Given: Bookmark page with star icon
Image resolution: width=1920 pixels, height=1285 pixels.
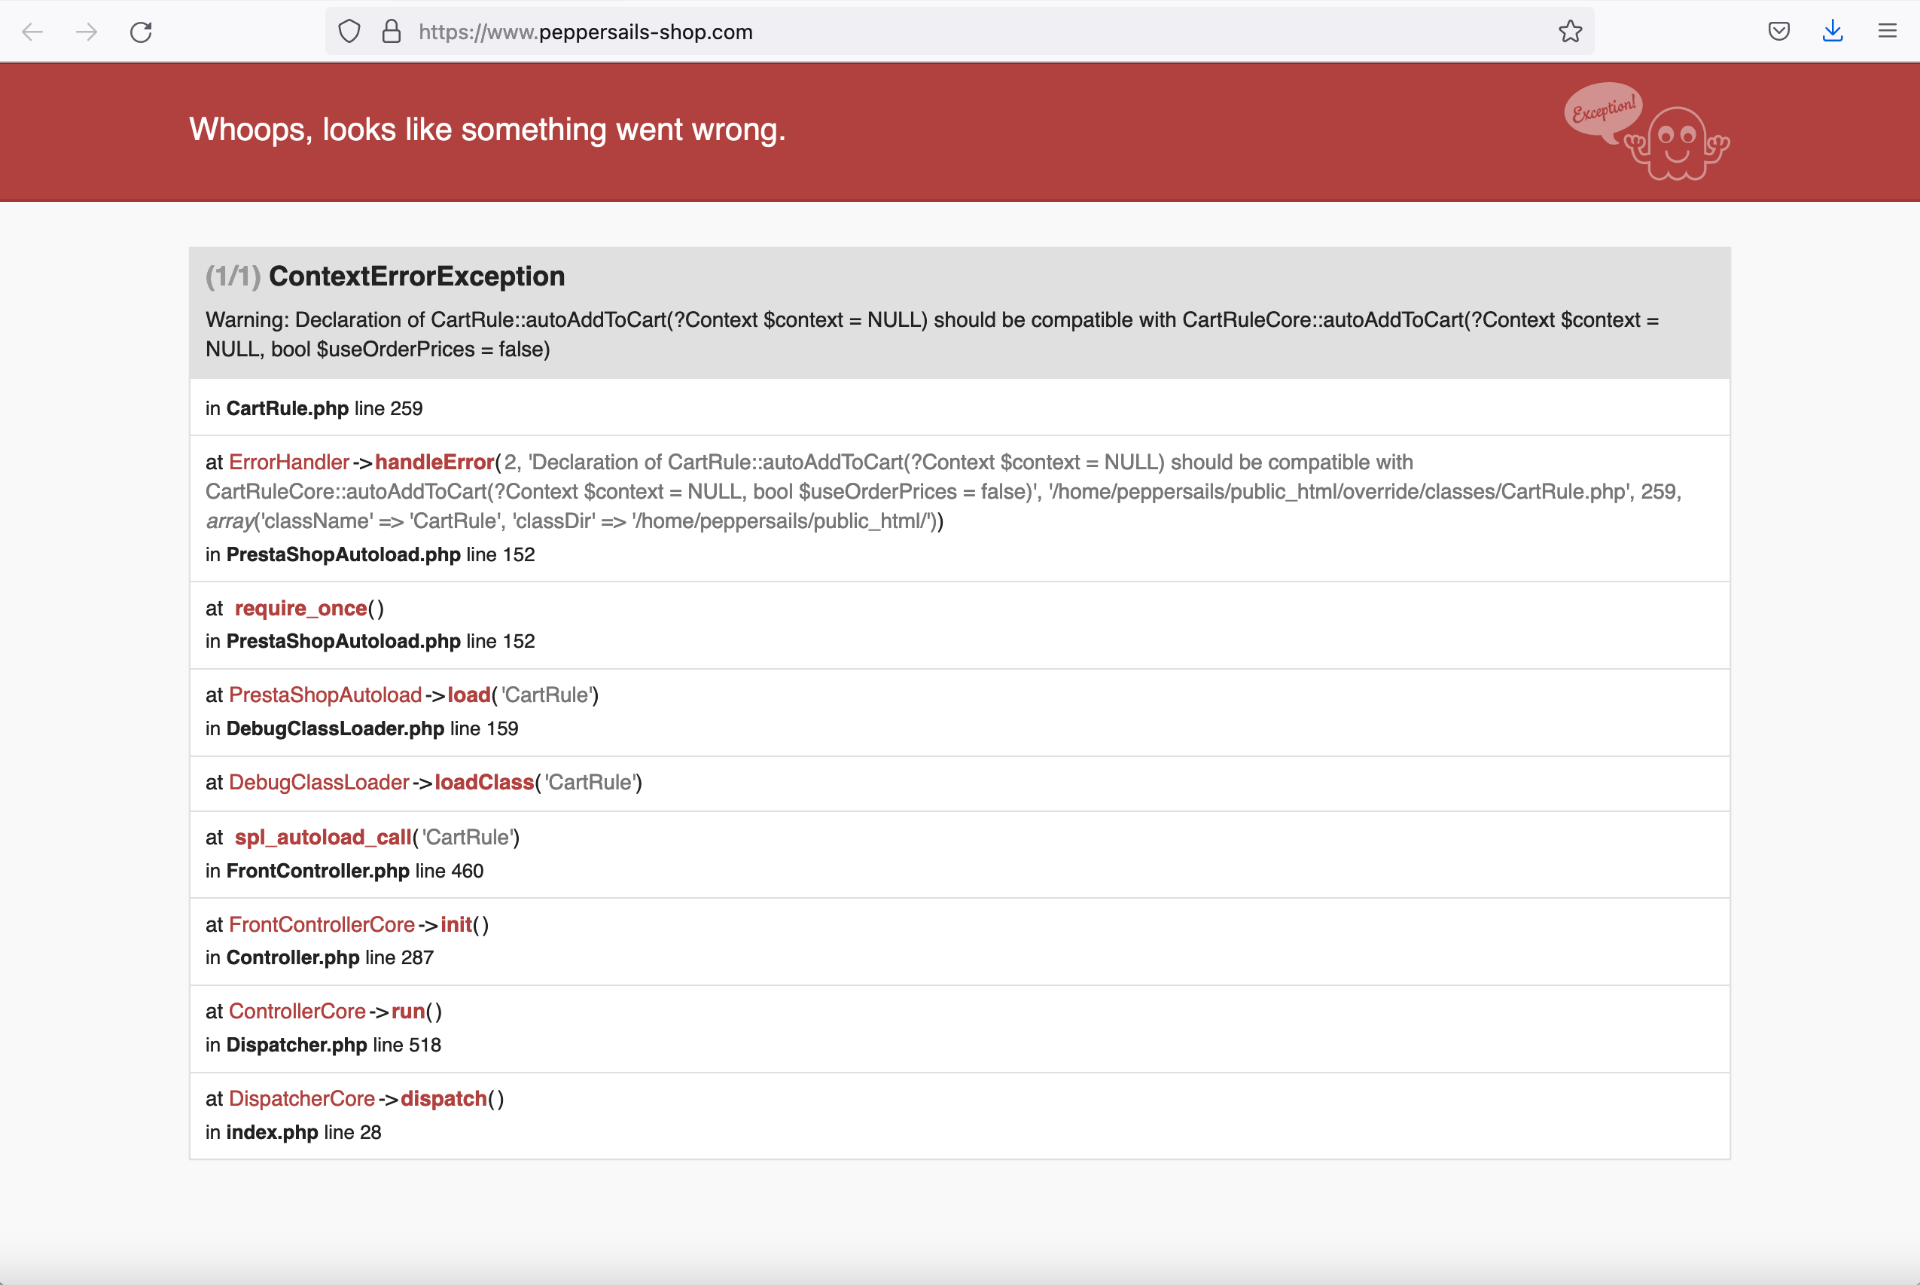Looking at the screenshot, I should click(1570, 32).
